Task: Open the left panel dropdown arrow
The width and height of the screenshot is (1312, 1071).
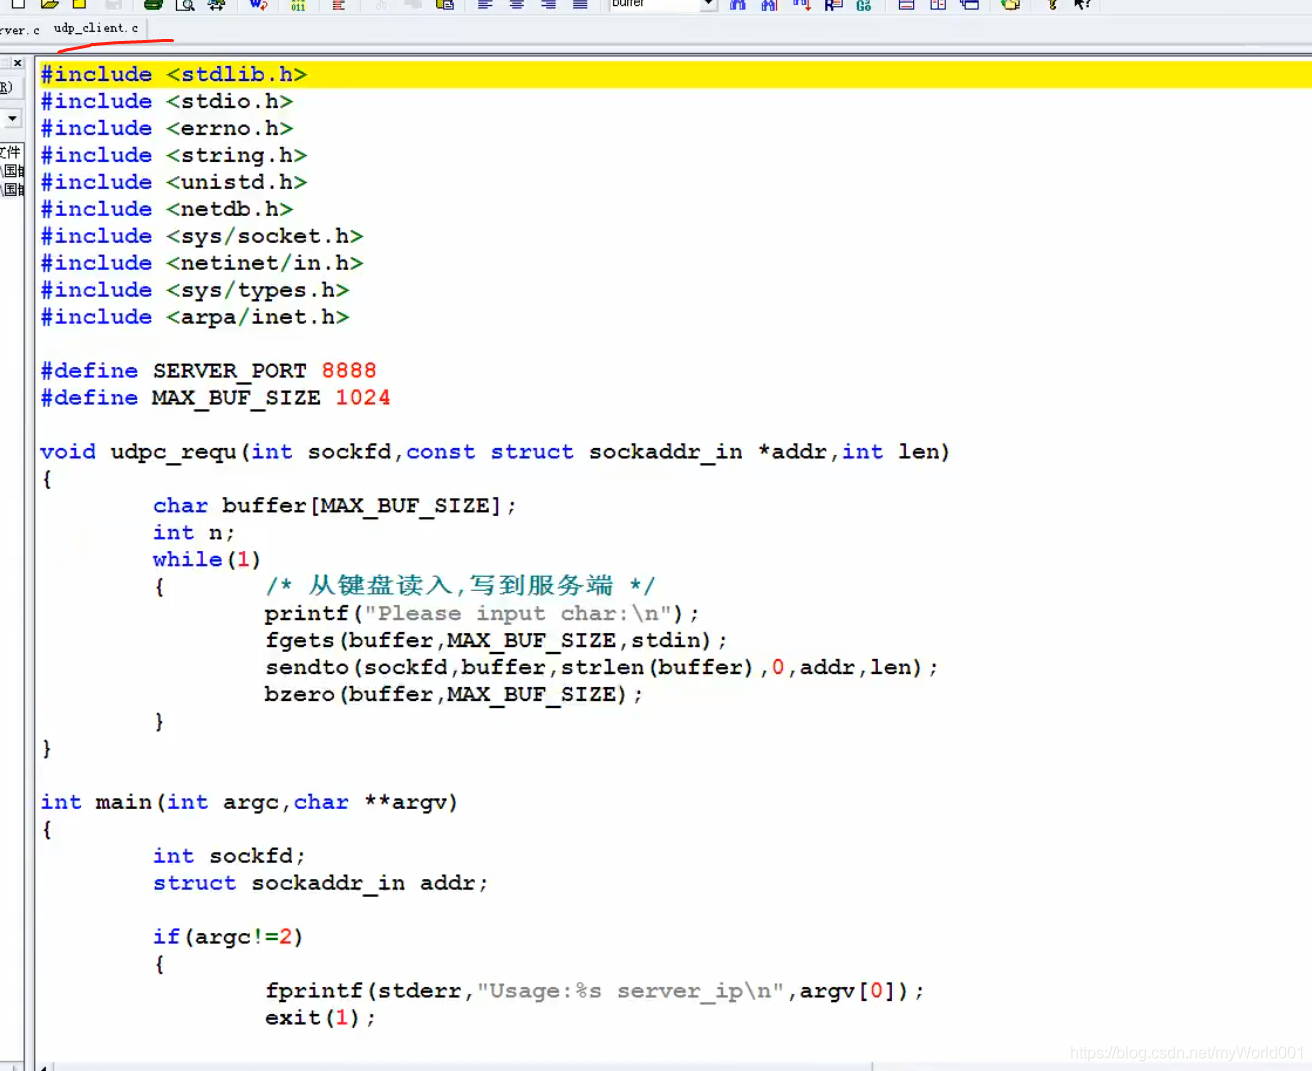Action: pos(12,118)
